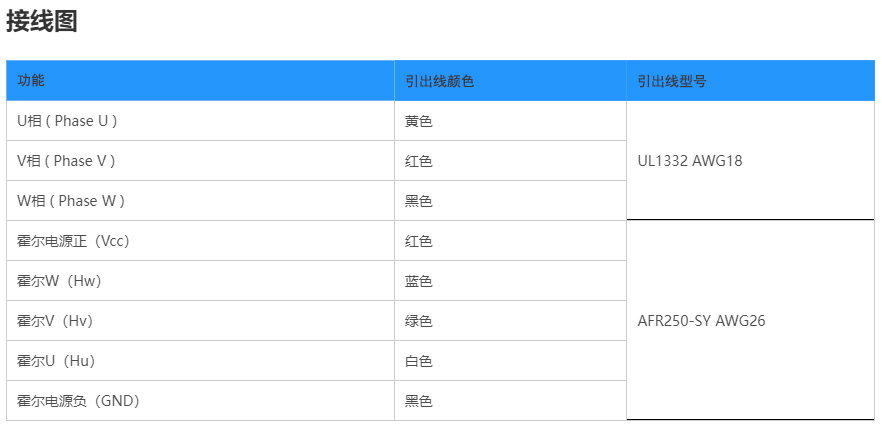This screenshot has width=882, height=432.
Task: Click the 白色 wire color cell
Action: coord(418,361)
